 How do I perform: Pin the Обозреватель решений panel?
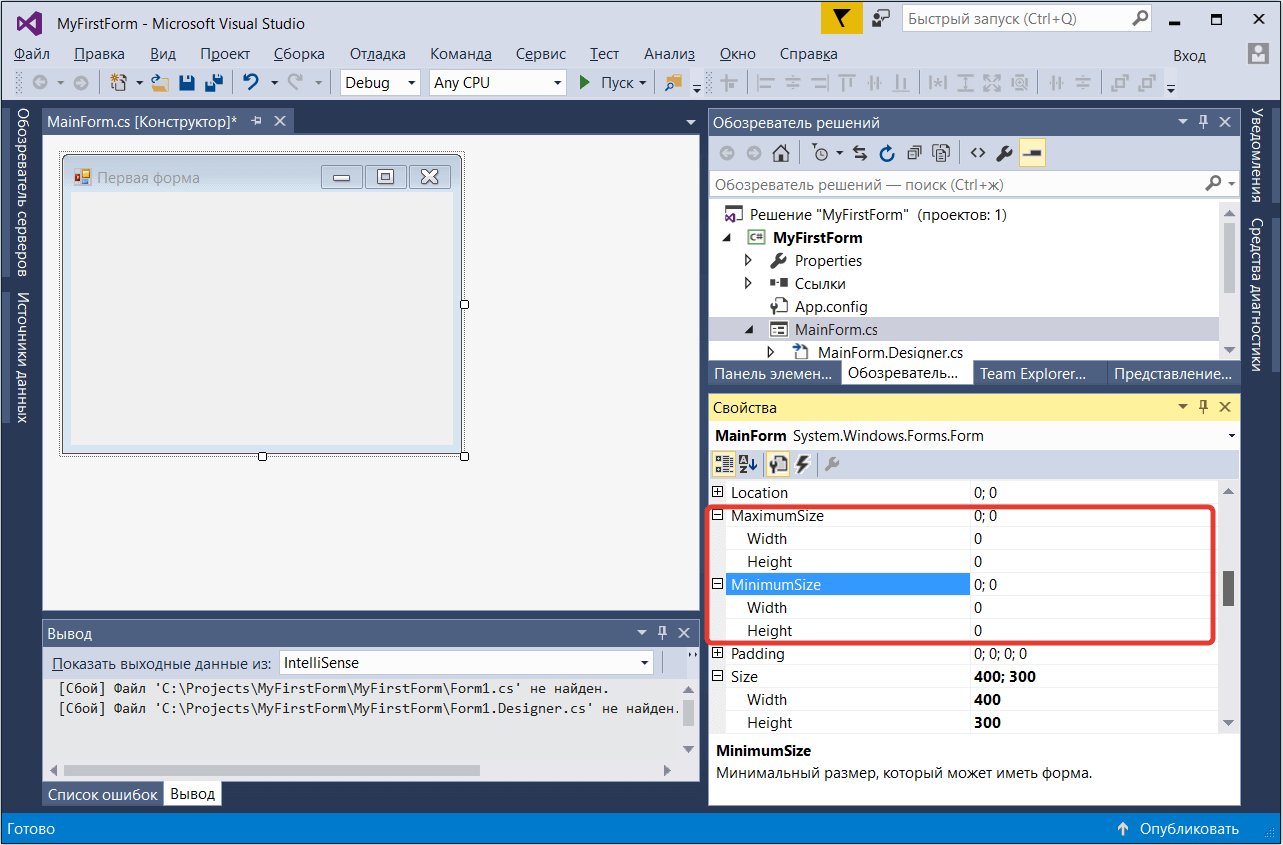pyautogui.click(x=1203, y=122)
